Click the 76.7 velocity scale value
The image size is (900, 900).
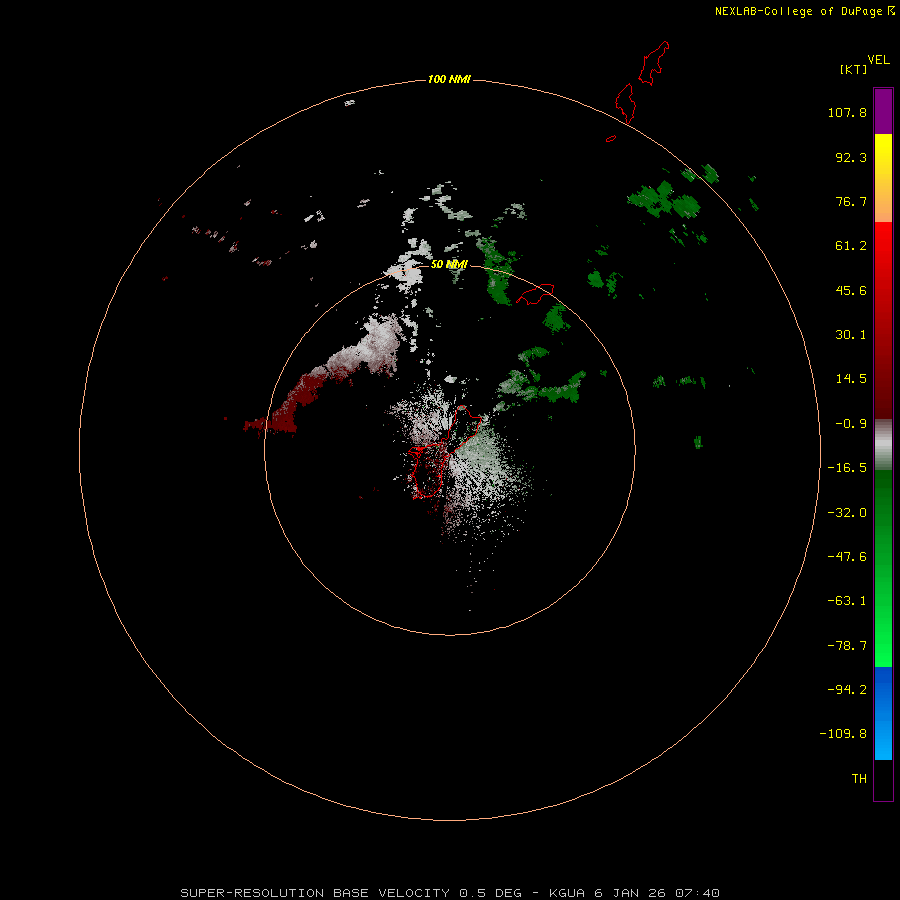851,201
